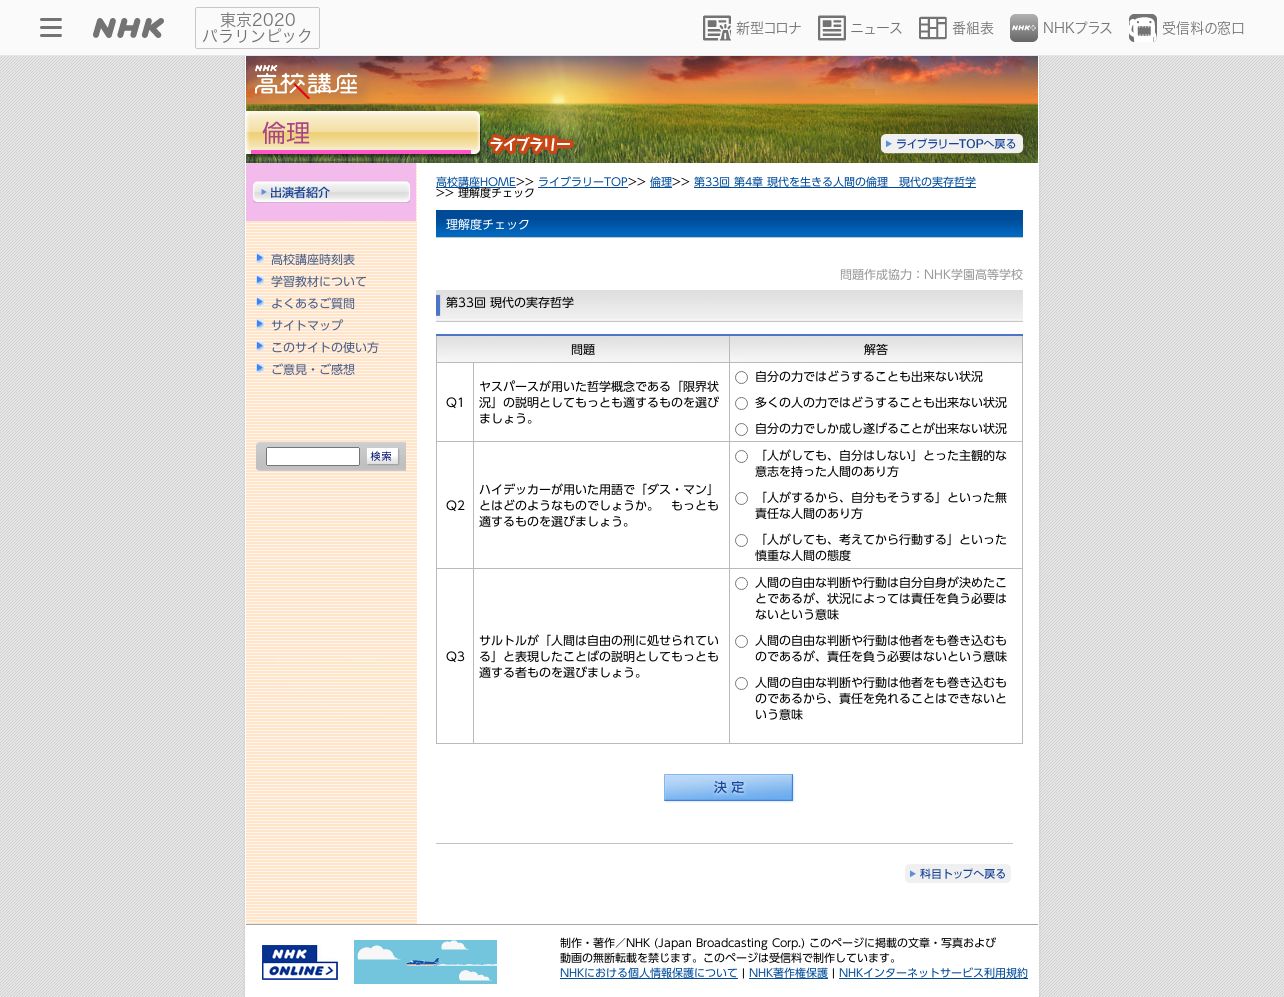Open the hamburger menu icon
Image resolution: width=1284 pixels, height=997 pixels.
pos(51,28)
